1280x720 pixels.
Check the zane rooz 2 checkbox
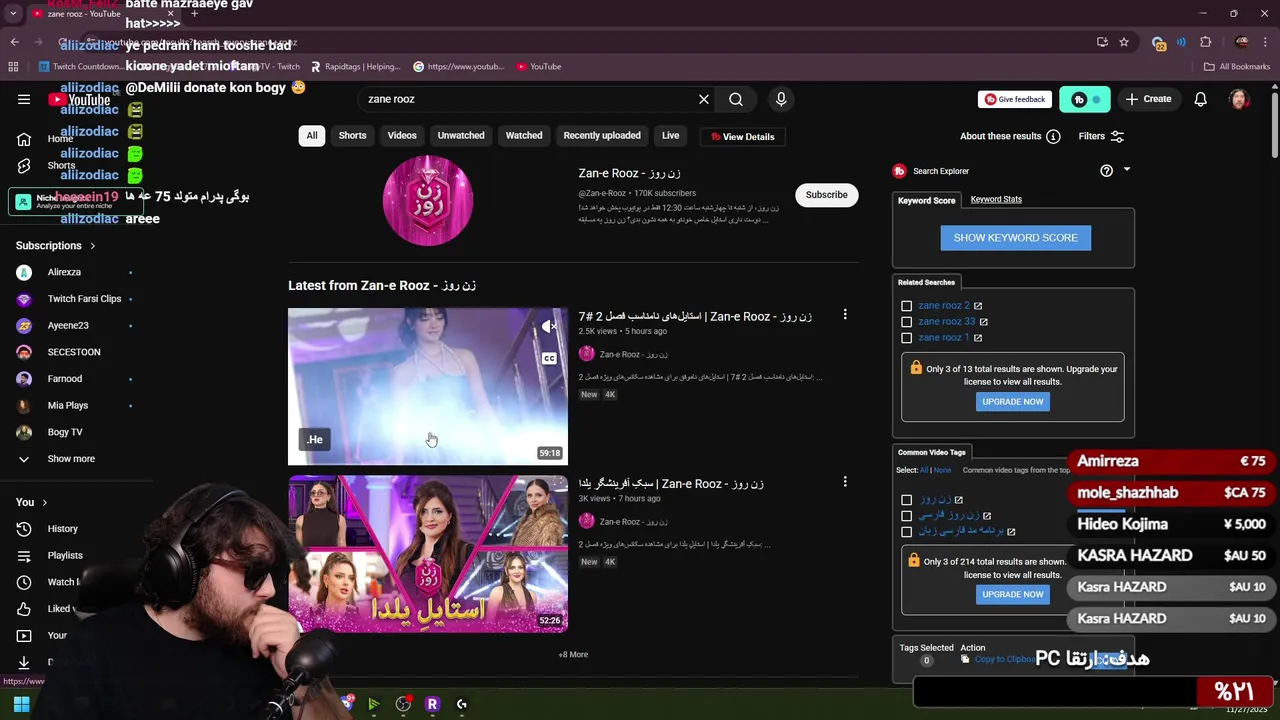tap(907, 306)
